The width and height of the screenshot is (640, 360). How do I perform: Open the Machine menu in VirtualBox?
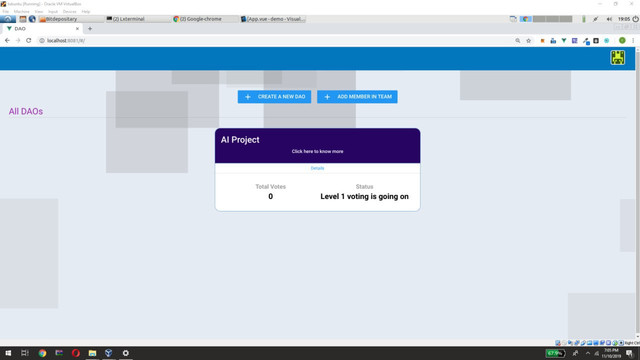21,11
